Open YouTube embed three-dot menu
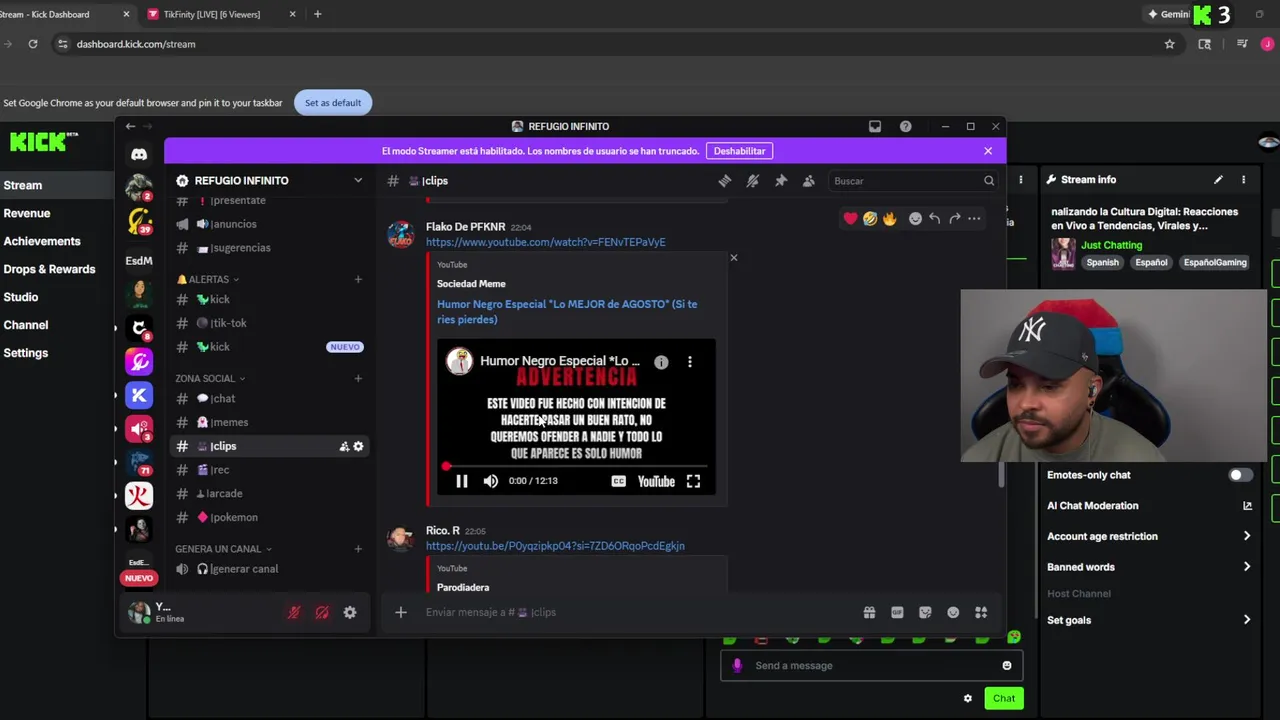This screenshot has width=1280, height=720. point(689,362)
